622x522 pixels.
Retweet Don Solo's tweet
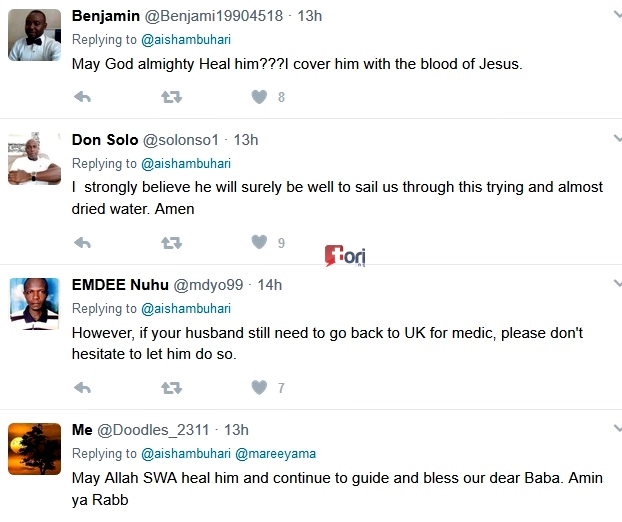(x=171, y=242)
